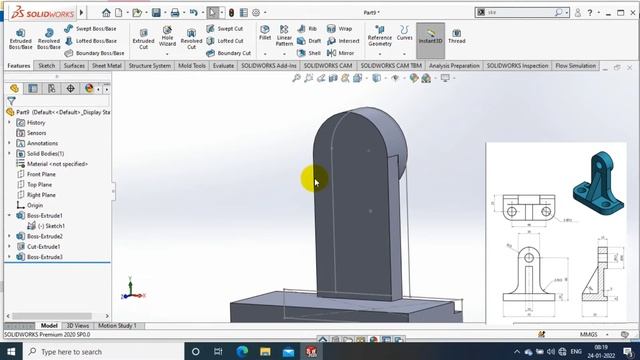This screenshot has width=640, height=360.
Task: Switch to the Surfaces ribbon tab
Action: click(x=74, y=66)
